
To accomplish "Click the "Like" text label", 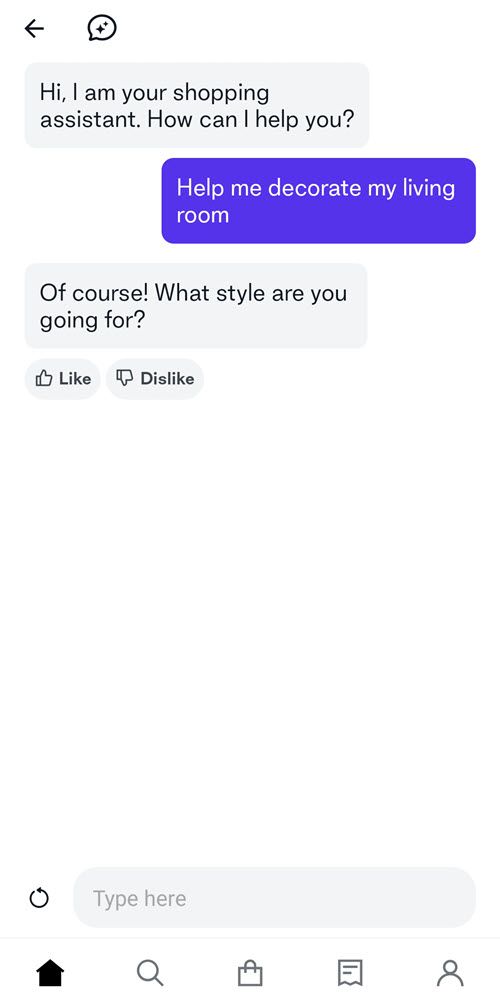I will tap(75, 379).
